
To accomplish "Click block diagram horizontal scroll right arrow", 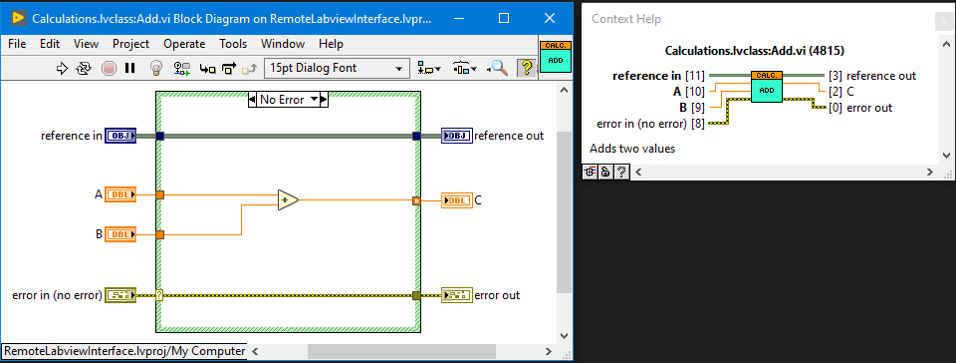I will pyautogui.click(x=549, y=352).
